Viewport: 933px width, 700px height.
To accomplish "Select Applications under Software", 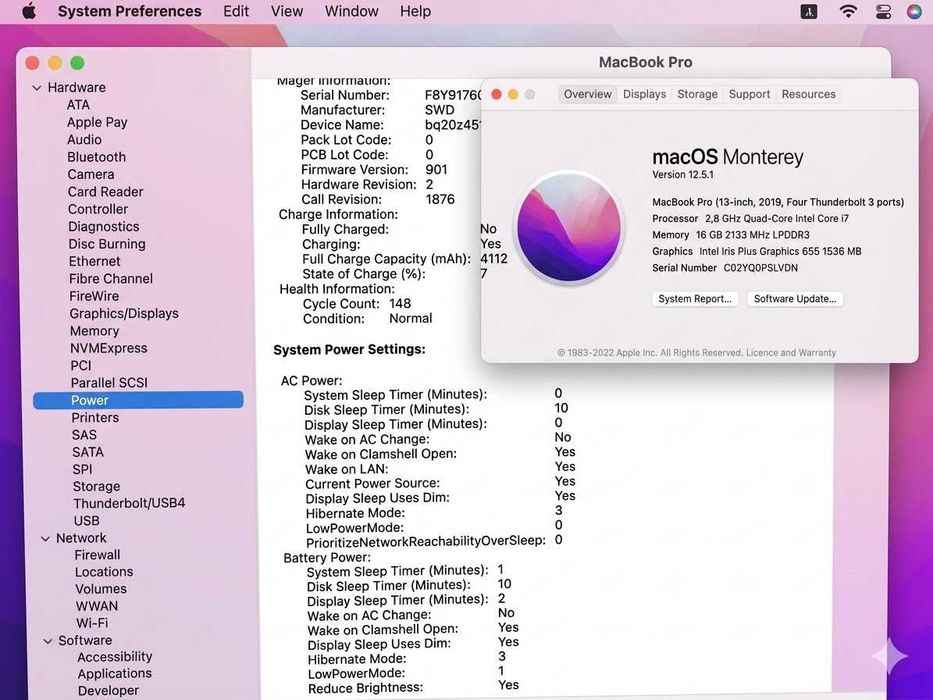I will click(x=114, y=674).
